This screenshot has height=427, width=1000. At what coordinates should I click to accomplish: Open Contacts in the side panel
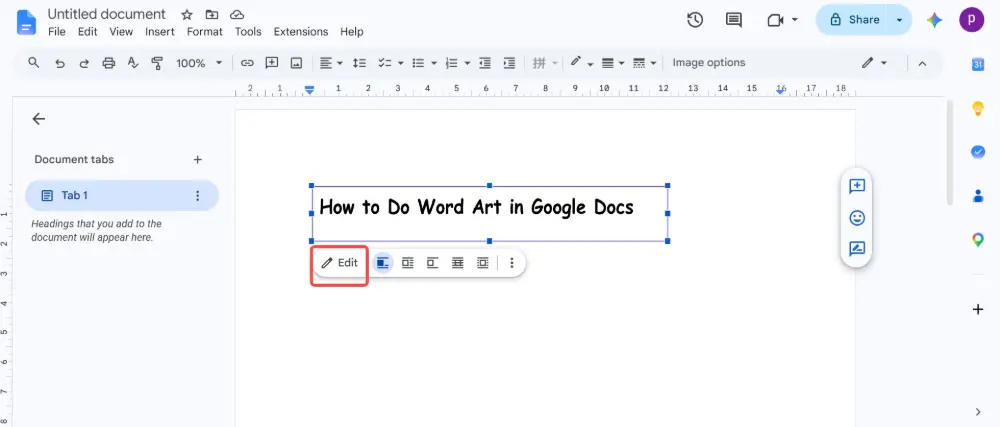tap(978, 196)
